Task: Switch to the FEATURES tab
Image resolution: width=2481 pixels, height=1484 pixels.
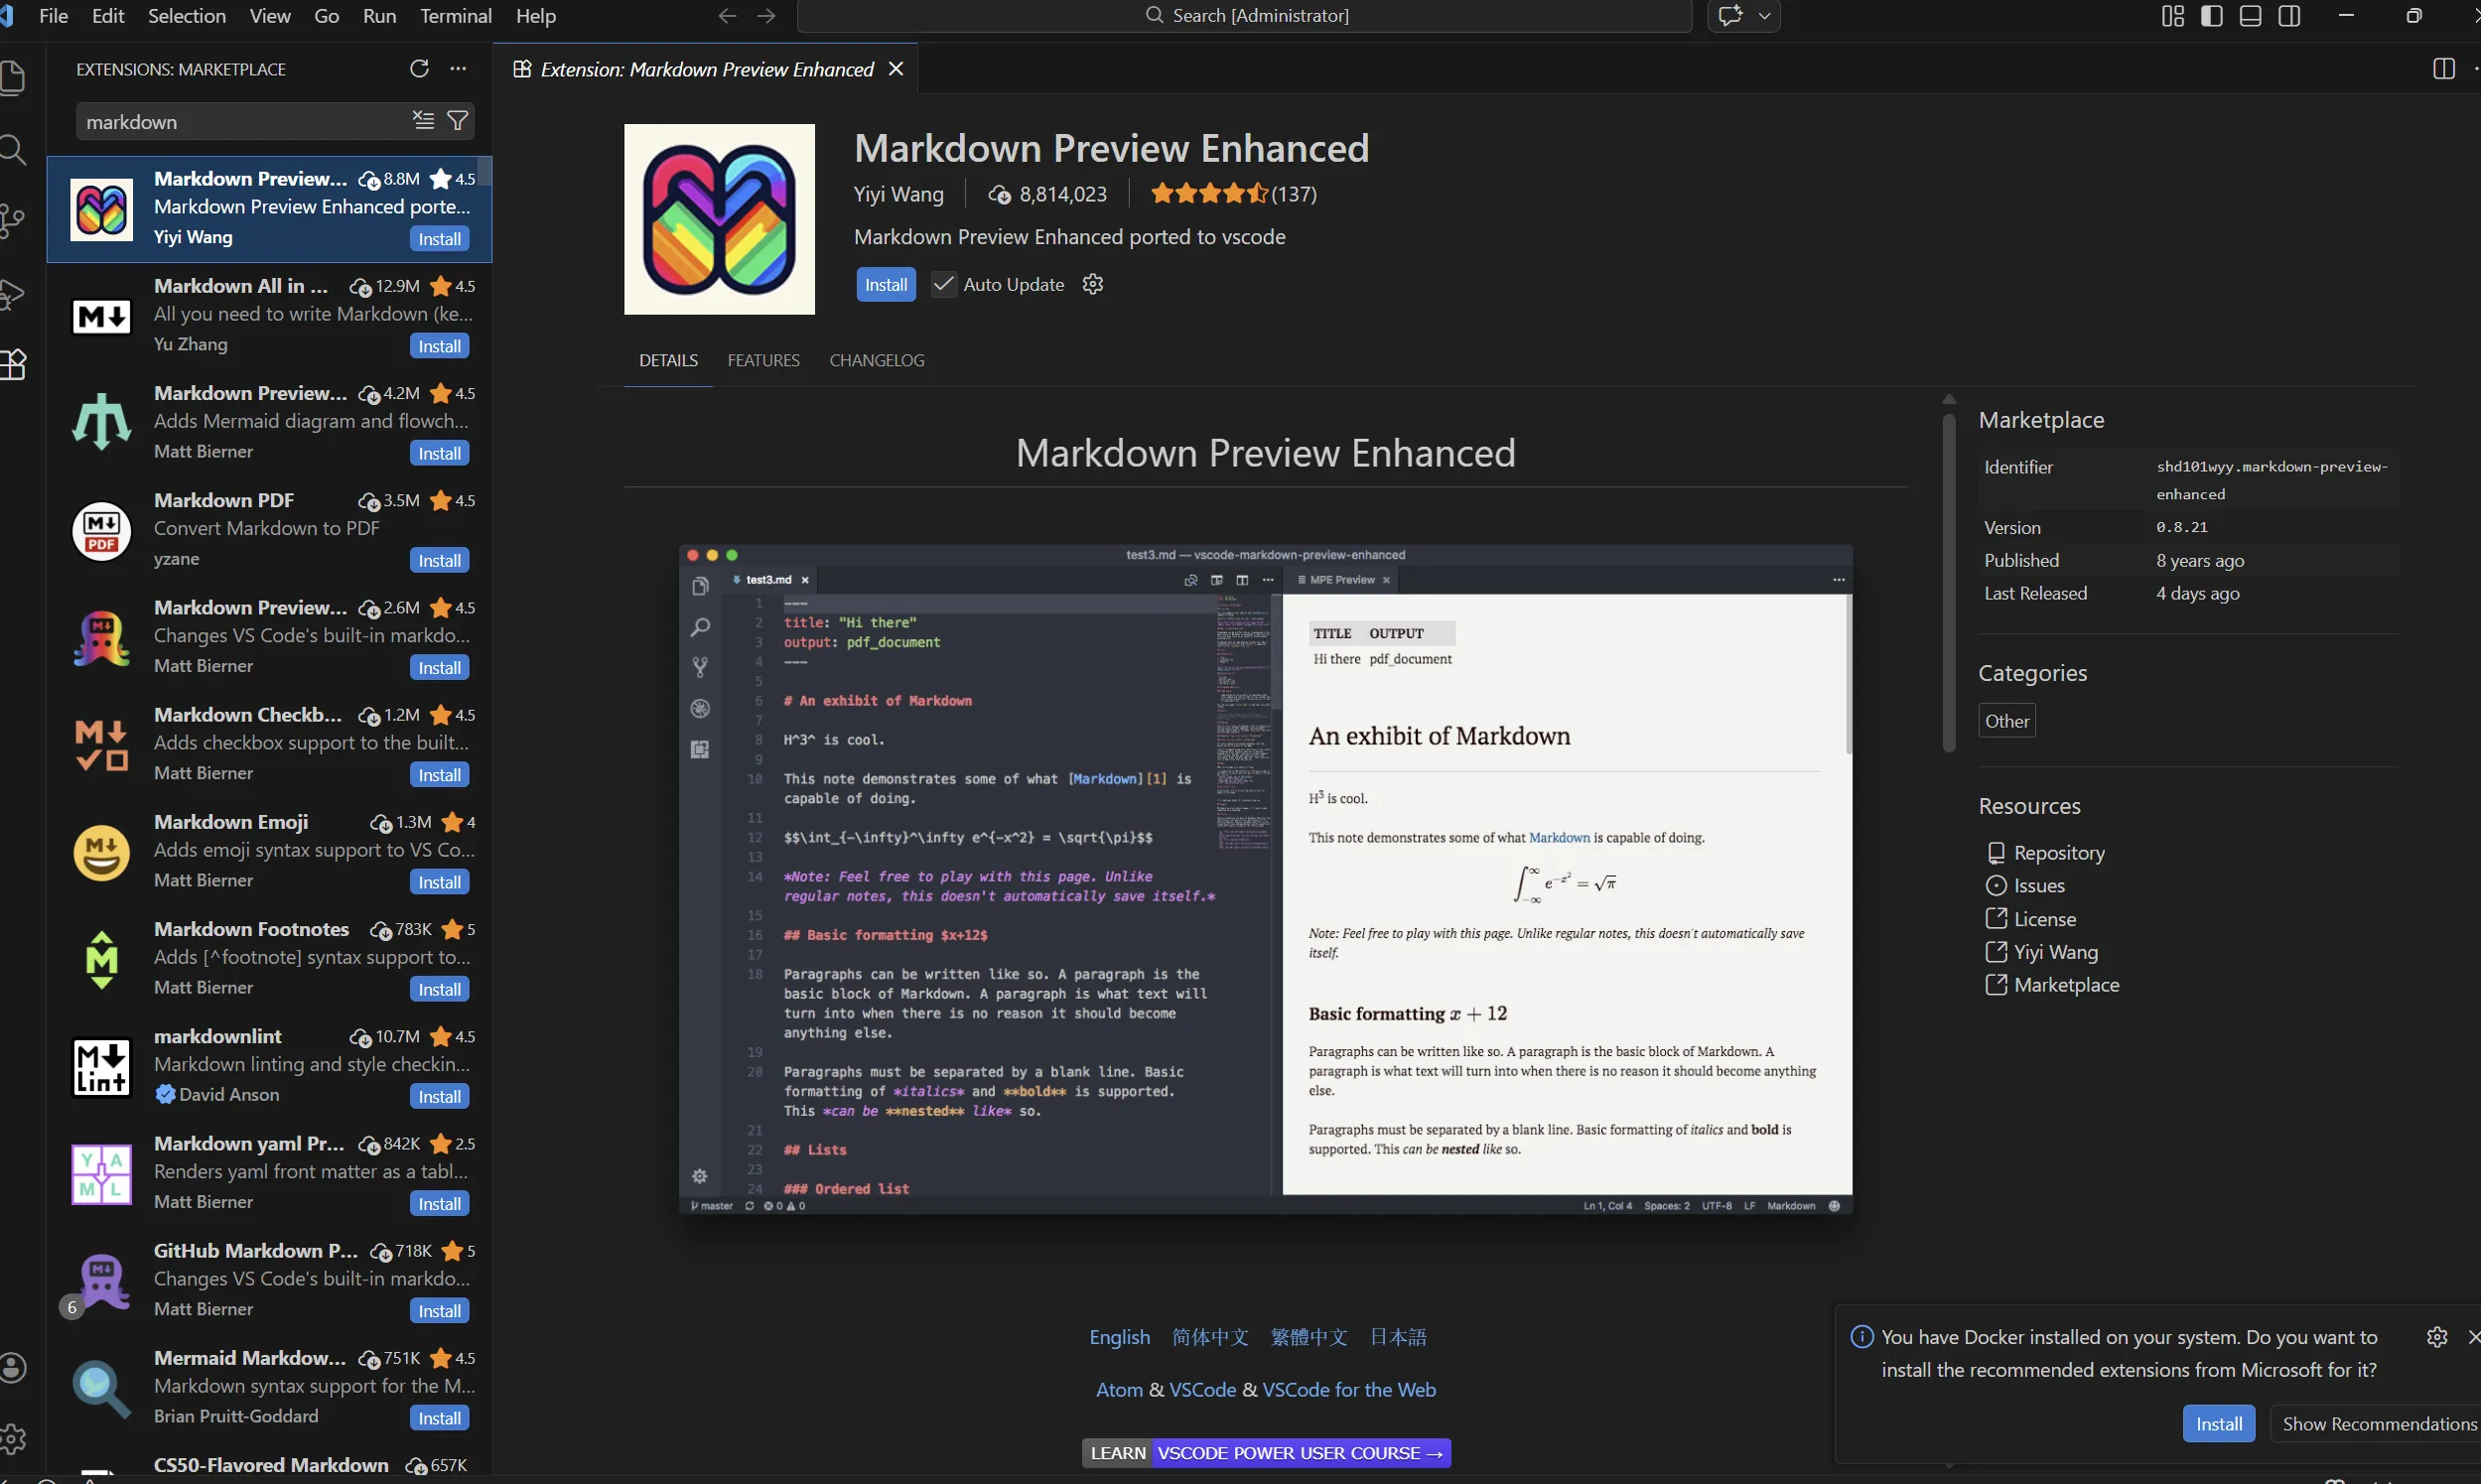Action: 763,360
